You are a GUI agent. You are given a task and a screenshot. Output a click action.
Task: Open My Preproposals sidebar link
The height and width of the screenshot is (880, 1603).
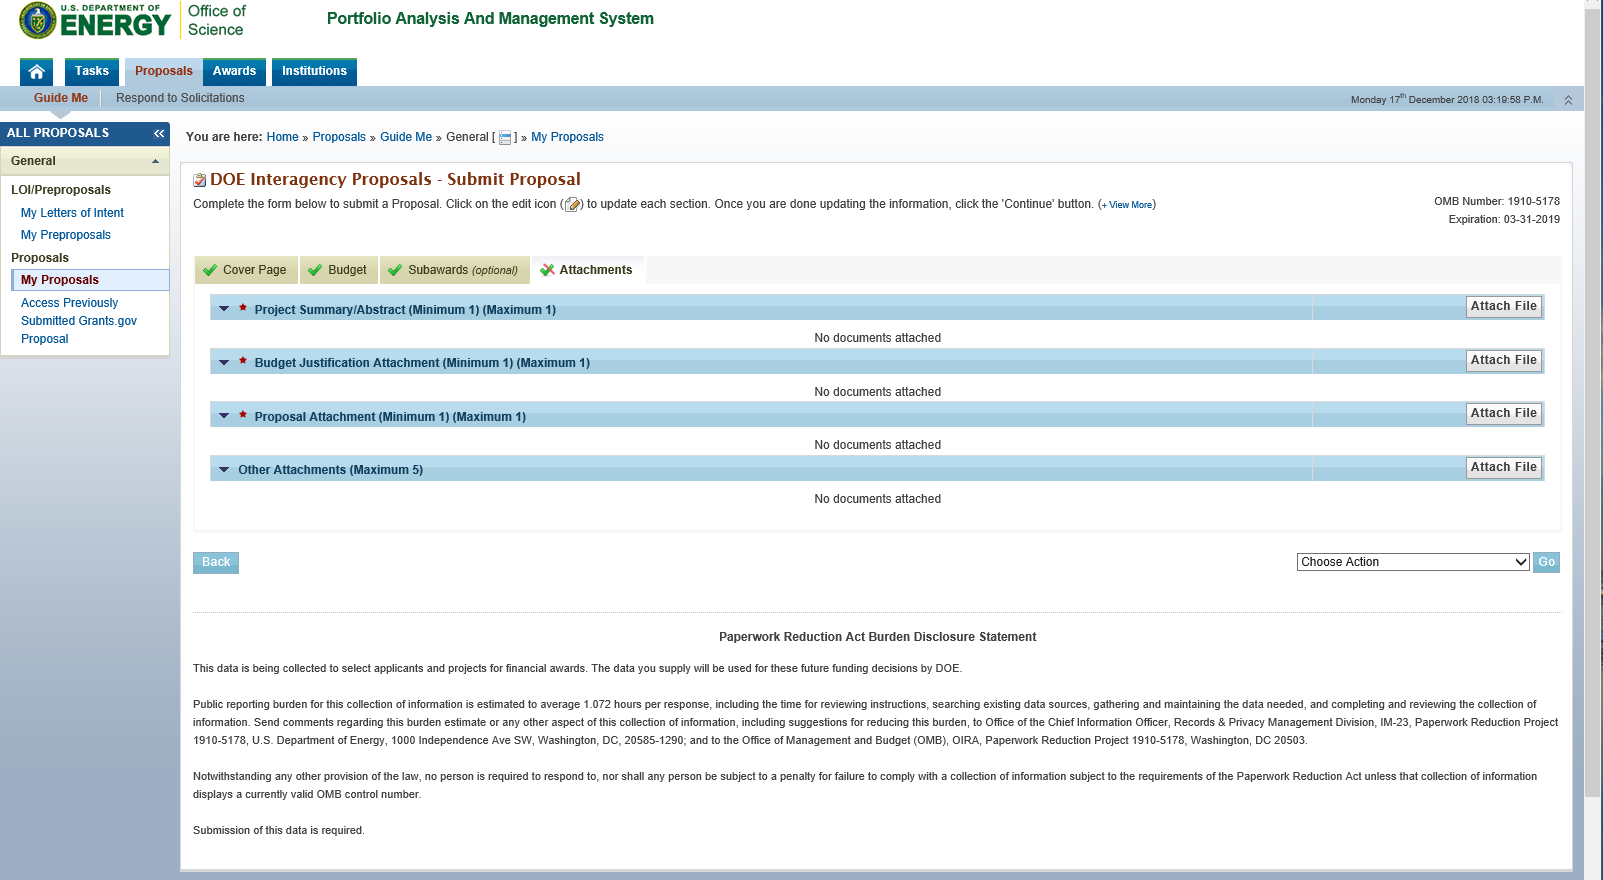(x=66, y=235)
